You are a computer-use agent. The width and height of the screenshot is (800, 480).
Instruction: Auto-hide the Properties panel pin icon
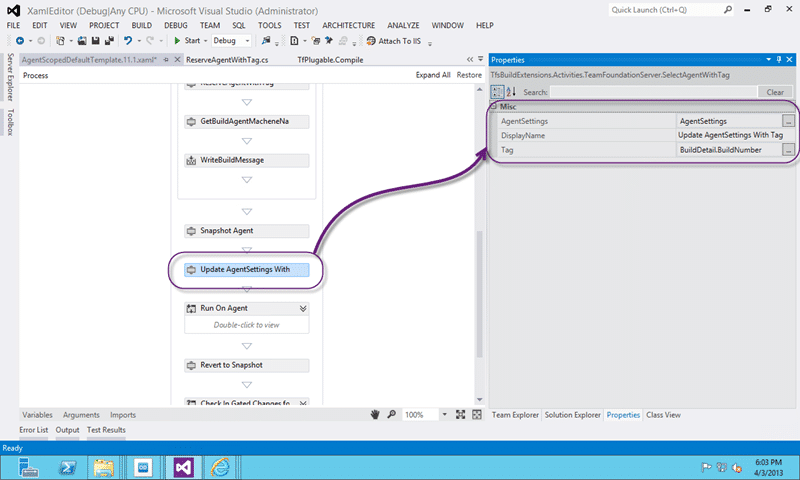coord(779,60)
